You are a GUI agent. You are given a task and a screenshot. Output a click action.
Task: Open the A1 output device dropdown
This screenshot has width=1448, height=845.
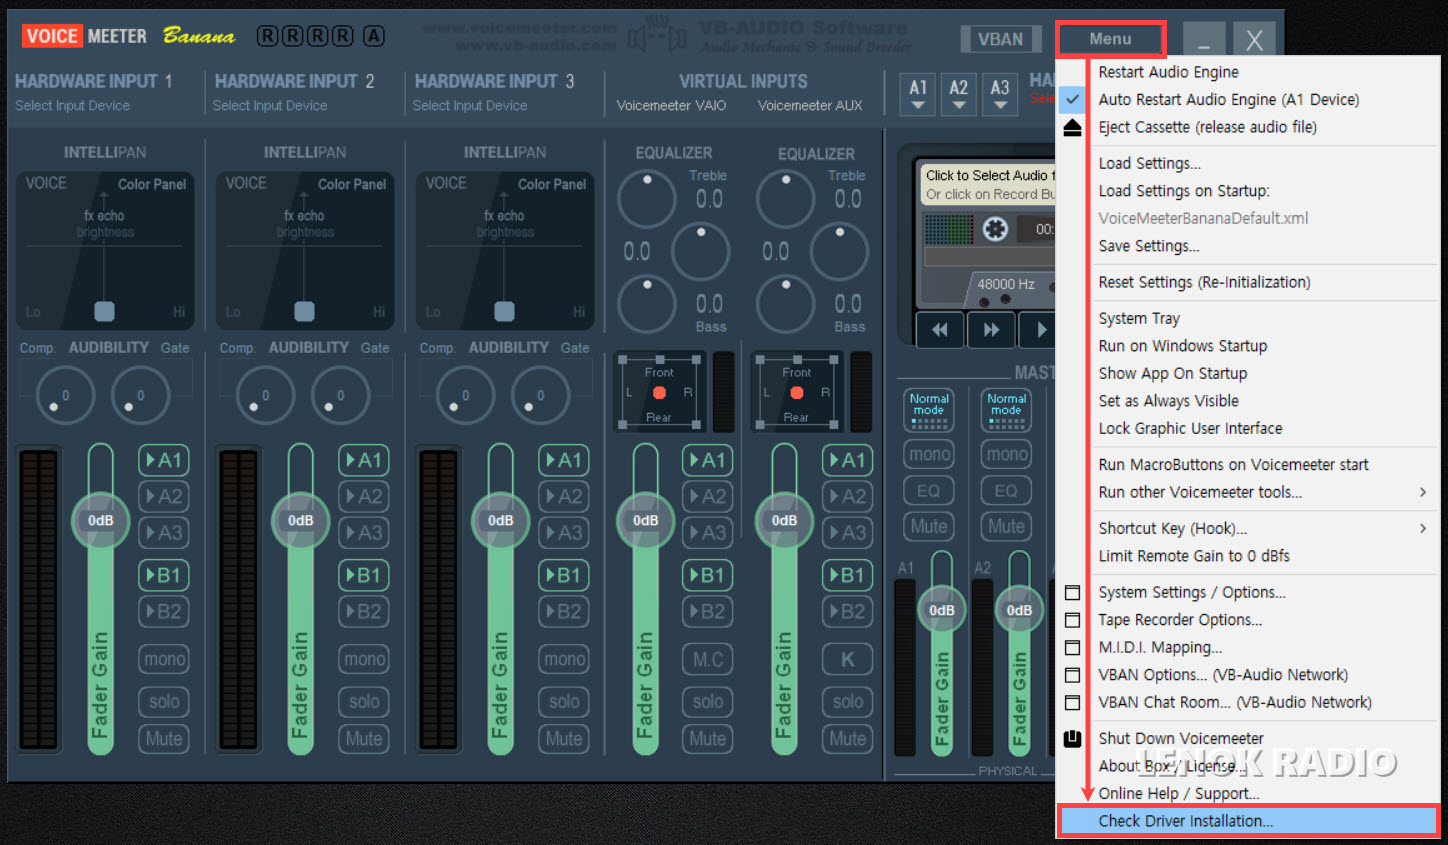click(918, 94)
